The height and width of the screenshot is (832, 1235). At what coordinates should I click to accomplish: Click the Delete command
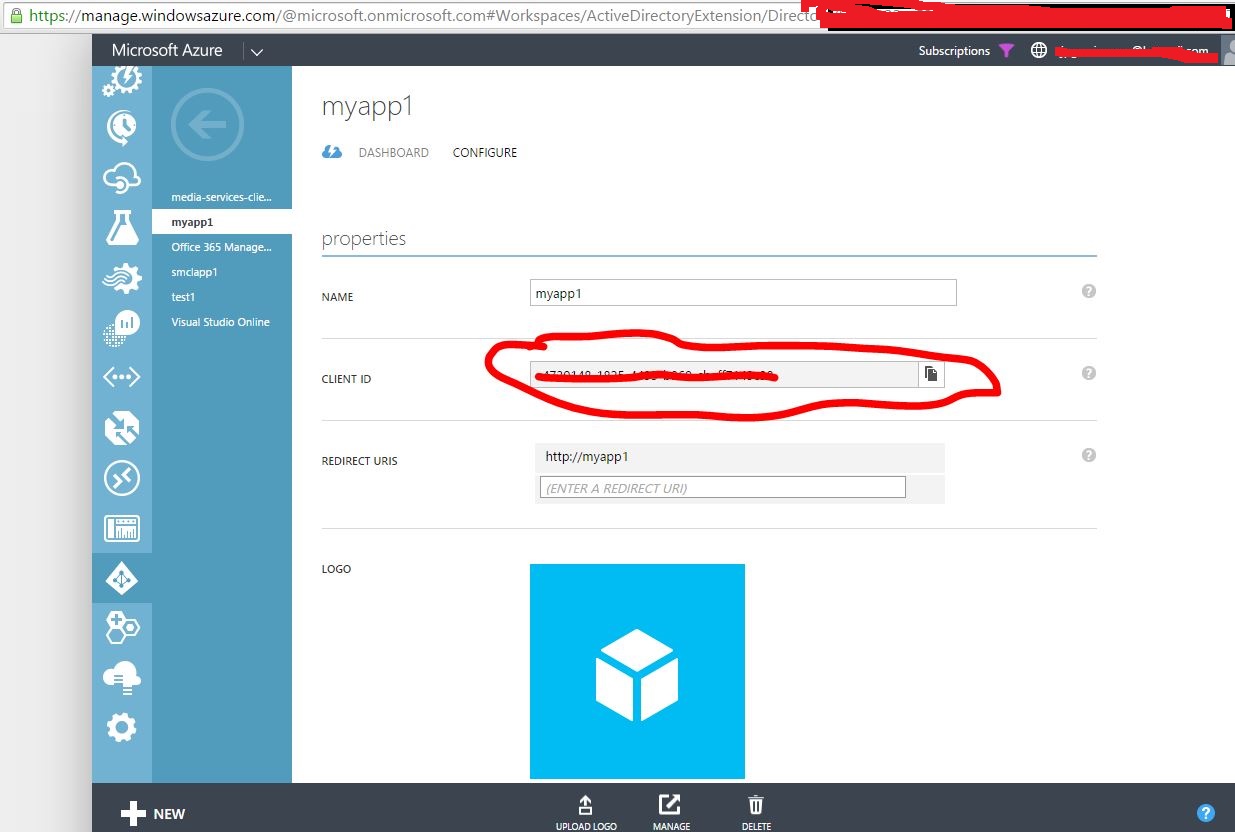pyautogui.click(x=756, y=813)
